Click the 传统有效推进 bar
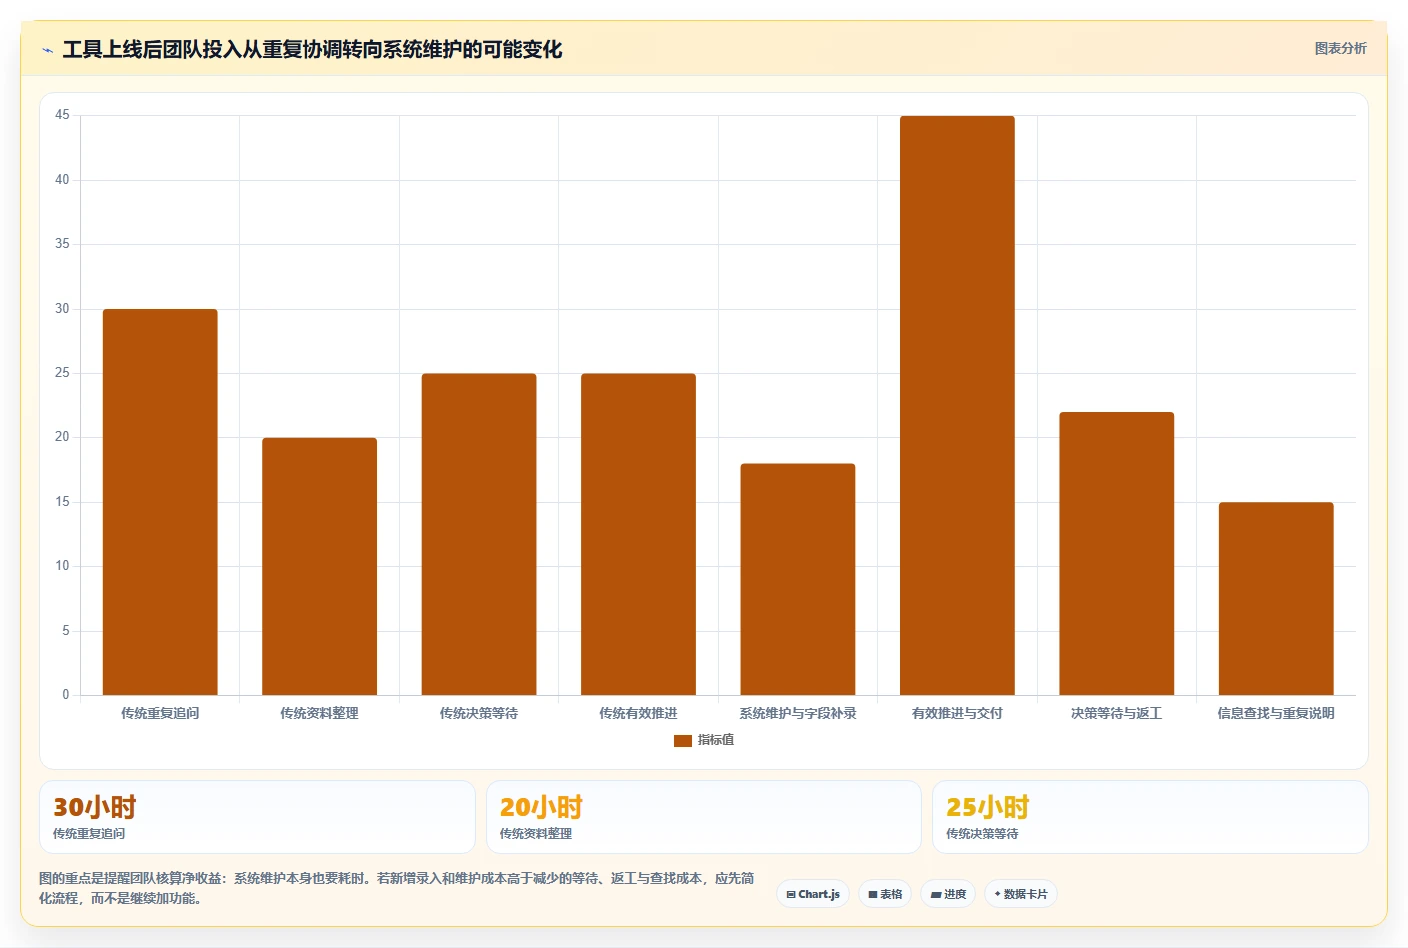This screenshot has height=948, width=1408. coord(638,534)
